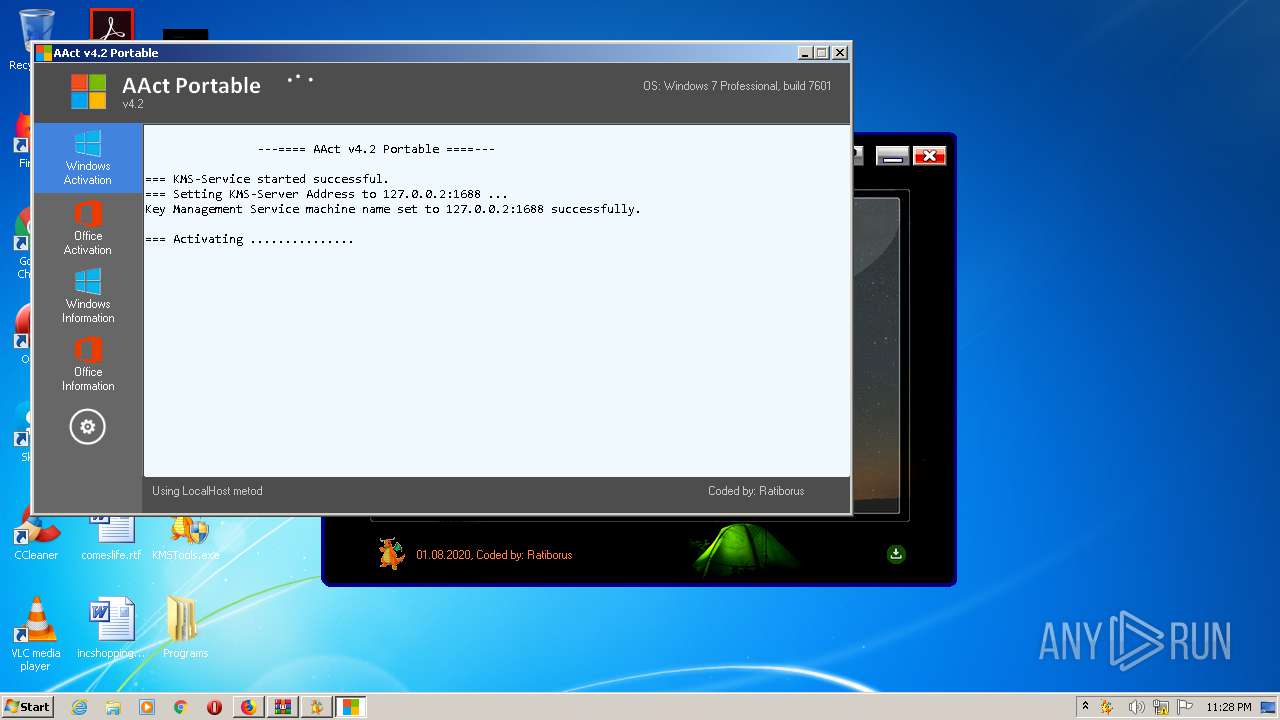Close the KMSTools window with red X
This screenshot has width=1280, height=720.
[929, 156]
